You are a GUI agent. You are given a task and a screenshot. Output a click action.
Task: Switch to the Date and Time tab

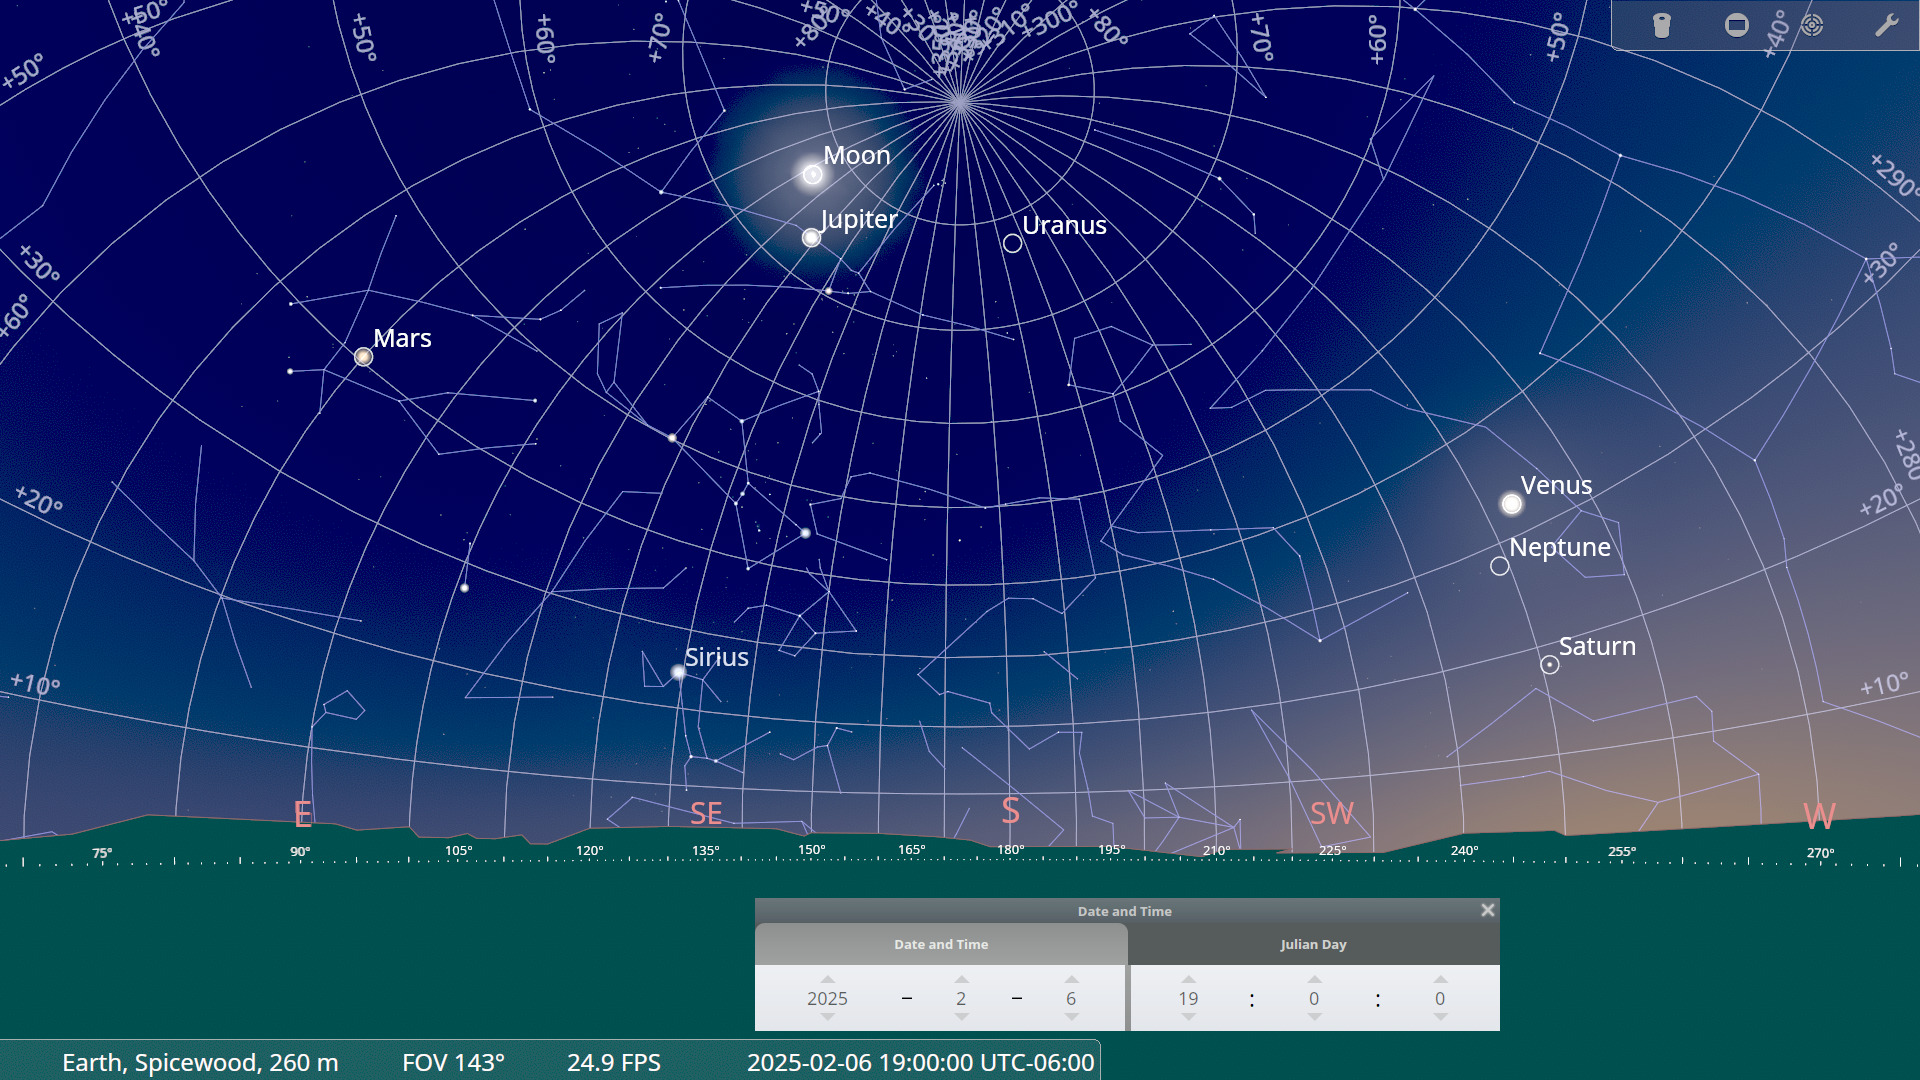coord(941,944)
